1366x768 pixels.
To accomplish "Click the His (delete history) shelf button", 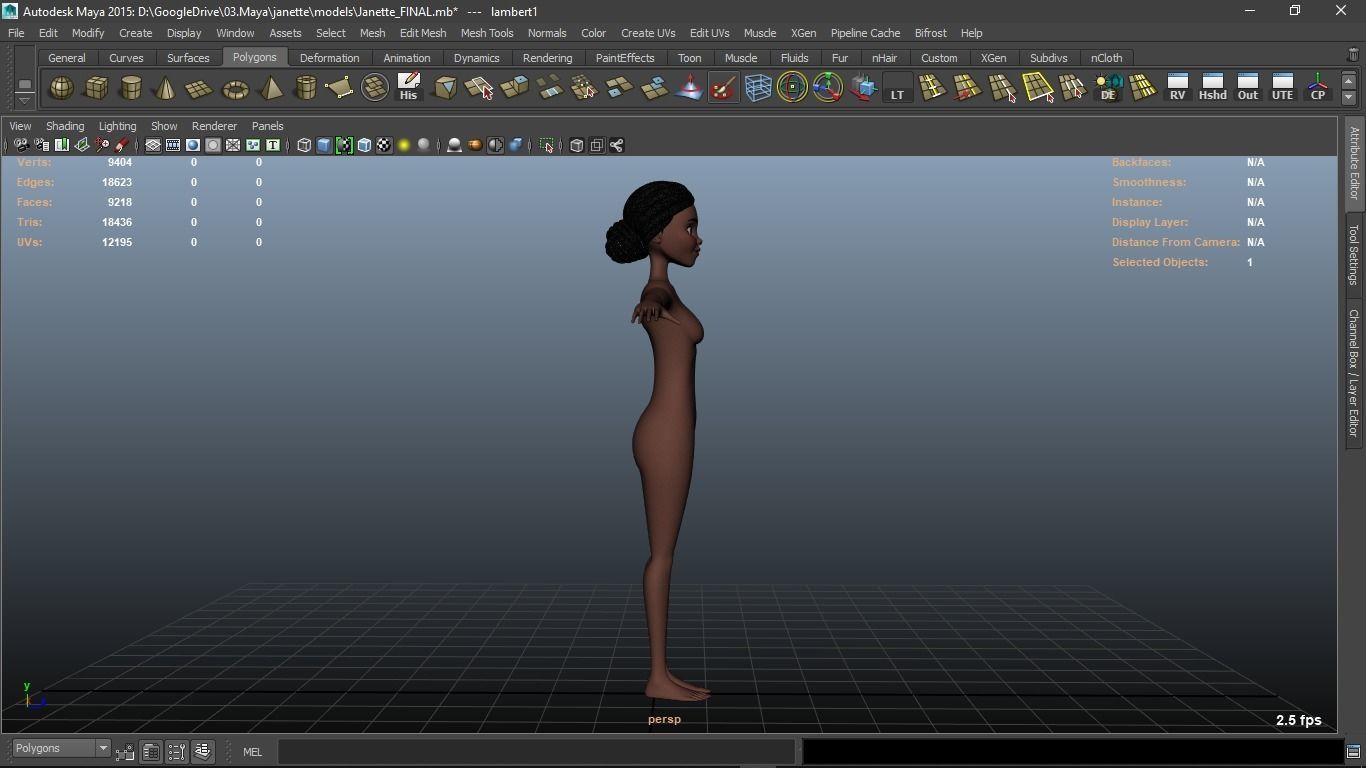I will (408, 88).
